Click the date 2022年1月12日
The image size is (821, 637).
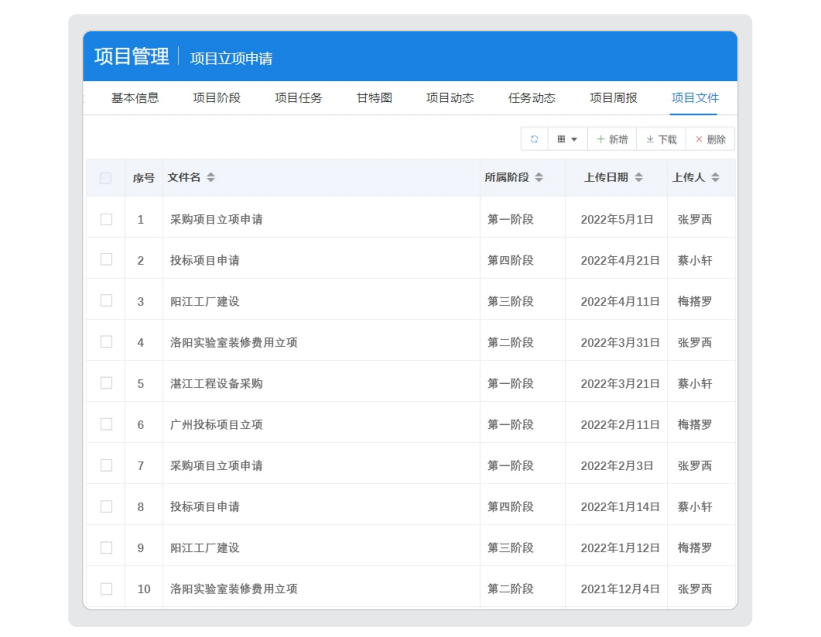pos(620,548)
